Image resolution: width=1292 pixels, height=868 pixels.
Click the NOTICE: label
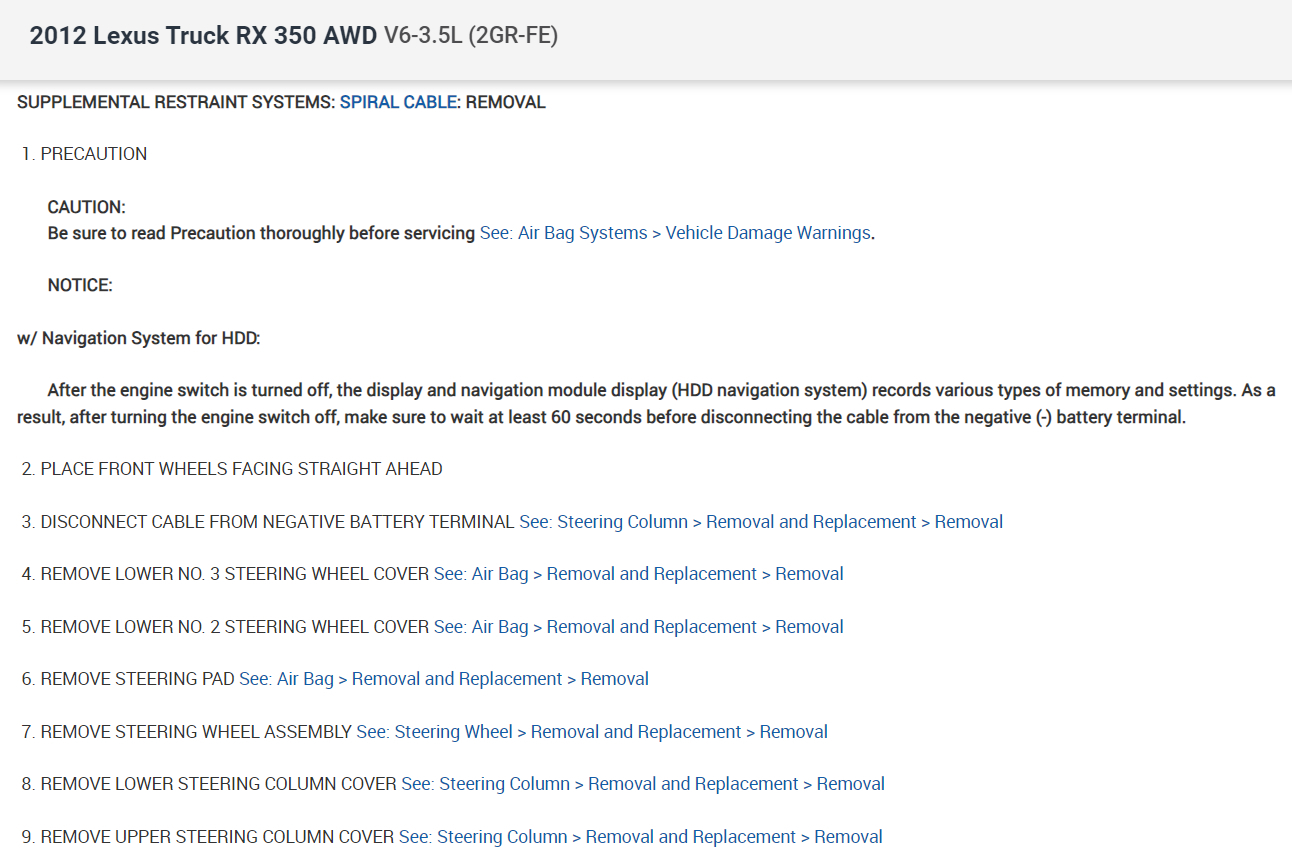click(x=80, y=286)
